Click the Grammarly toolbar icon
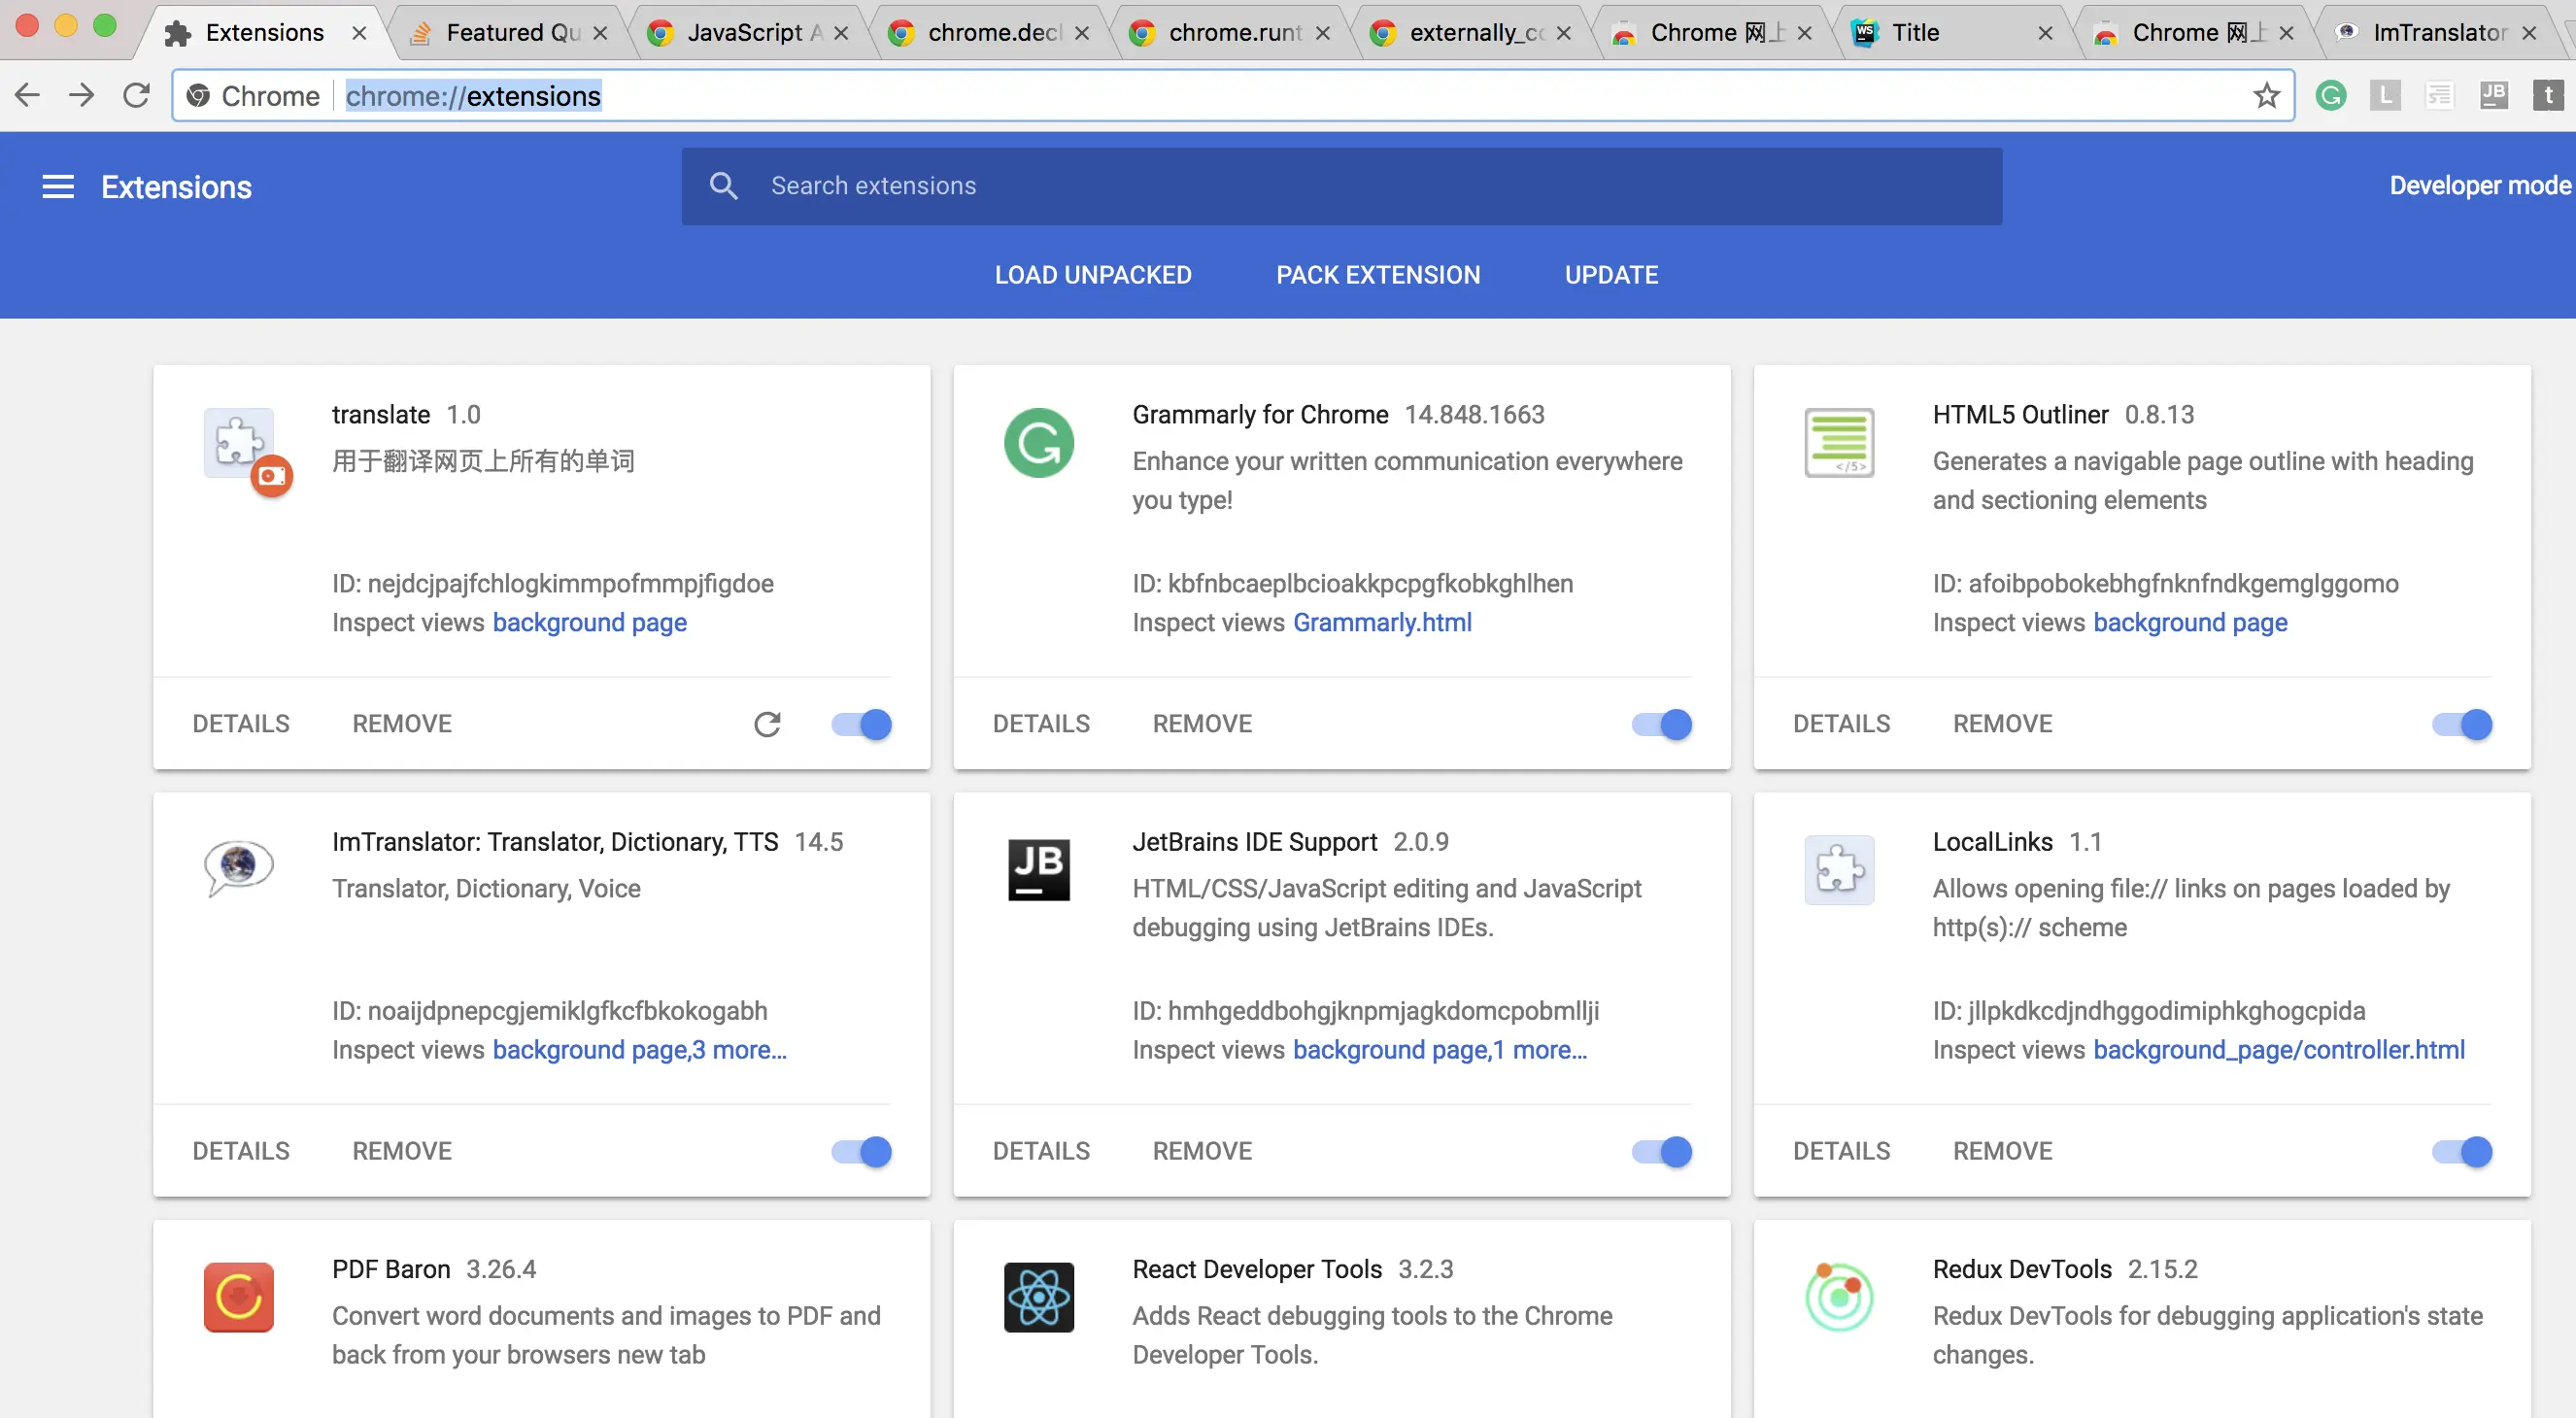This screenshot has width=2576, height=1418. [x=2331, y=96]
